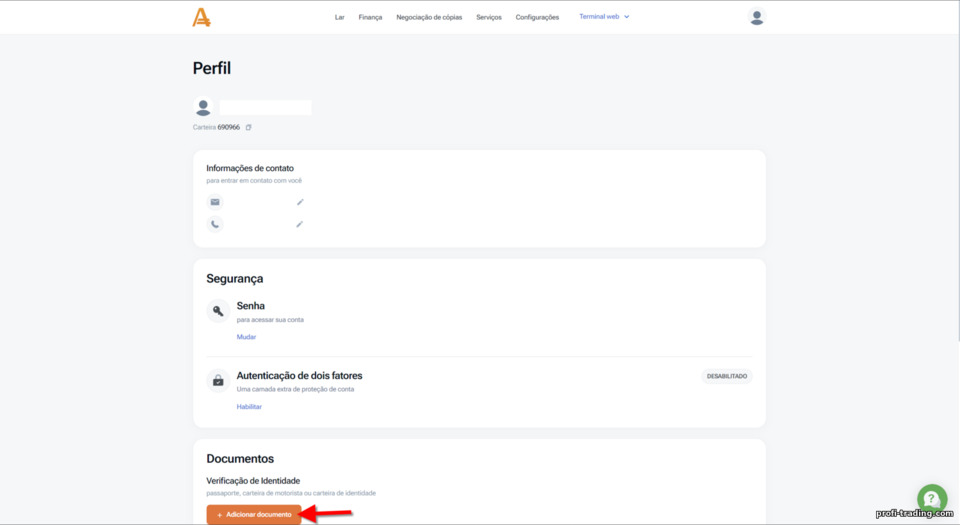Open the Serviços menu

point(489,17)
